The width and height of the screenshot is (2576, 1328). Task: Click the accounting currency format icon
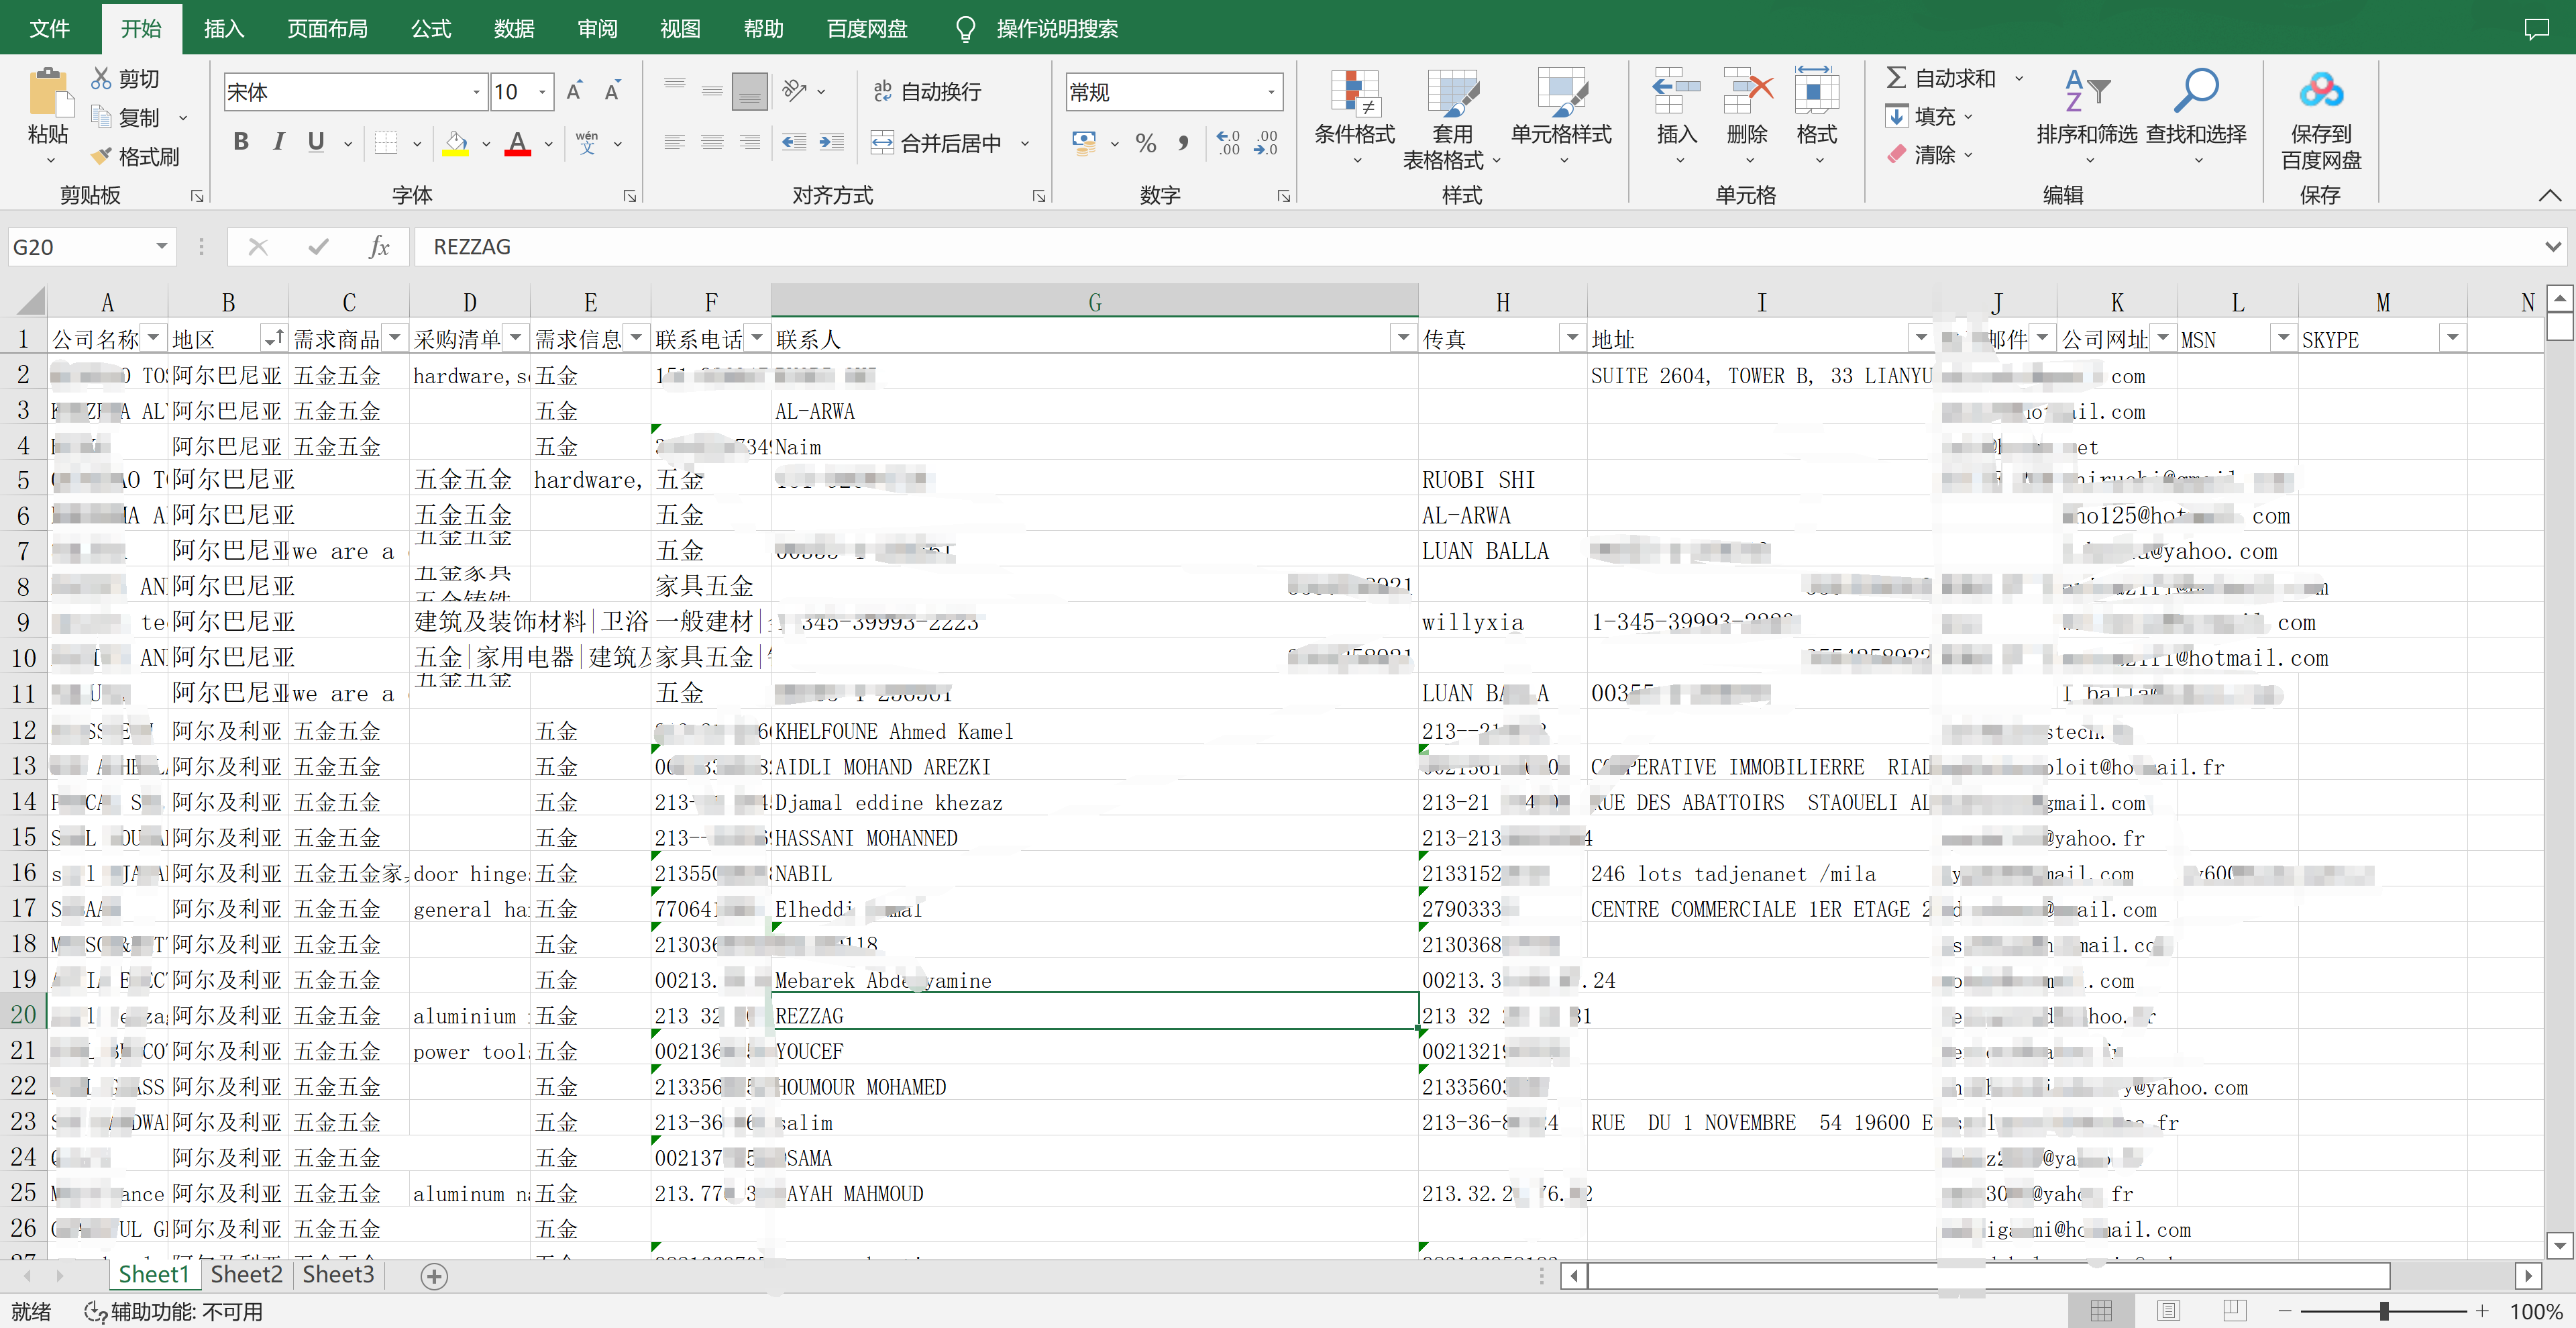[x=1083, y=143]
